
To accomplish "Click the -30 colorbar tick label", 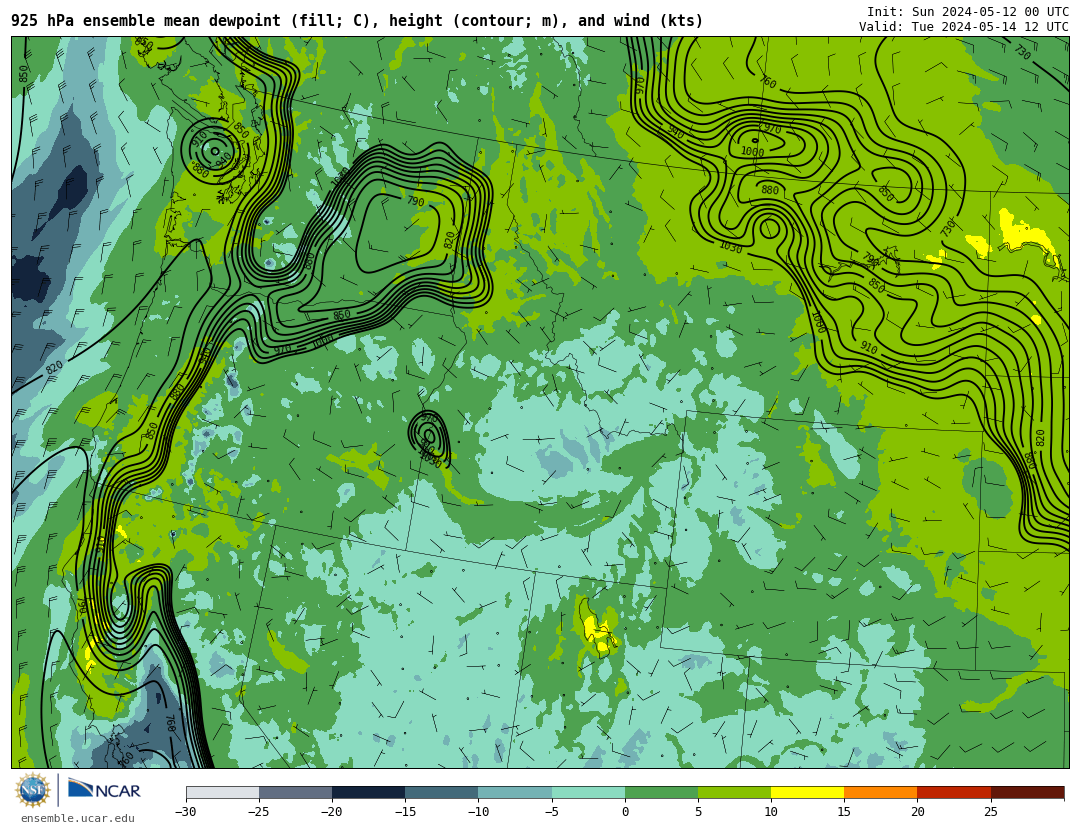I will 185,812.
